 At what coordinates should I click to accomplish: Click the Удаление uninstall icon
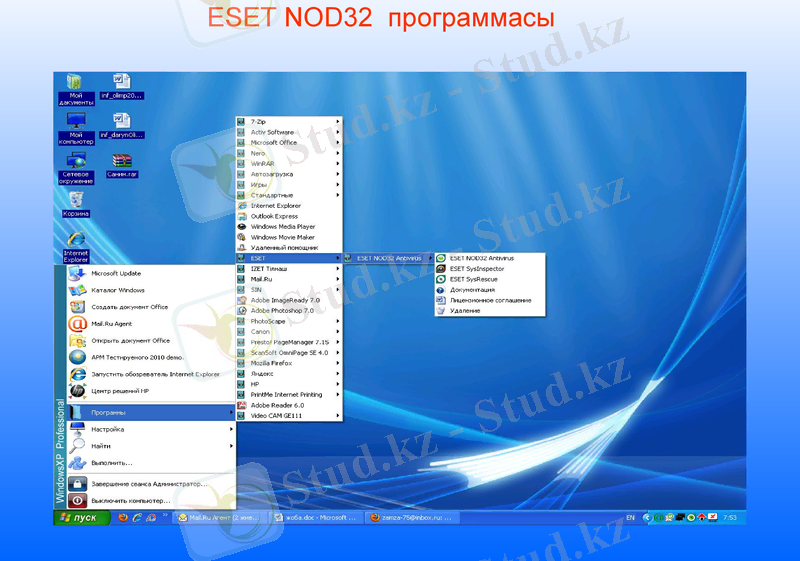pyautogui.click(x=441, y=311)
